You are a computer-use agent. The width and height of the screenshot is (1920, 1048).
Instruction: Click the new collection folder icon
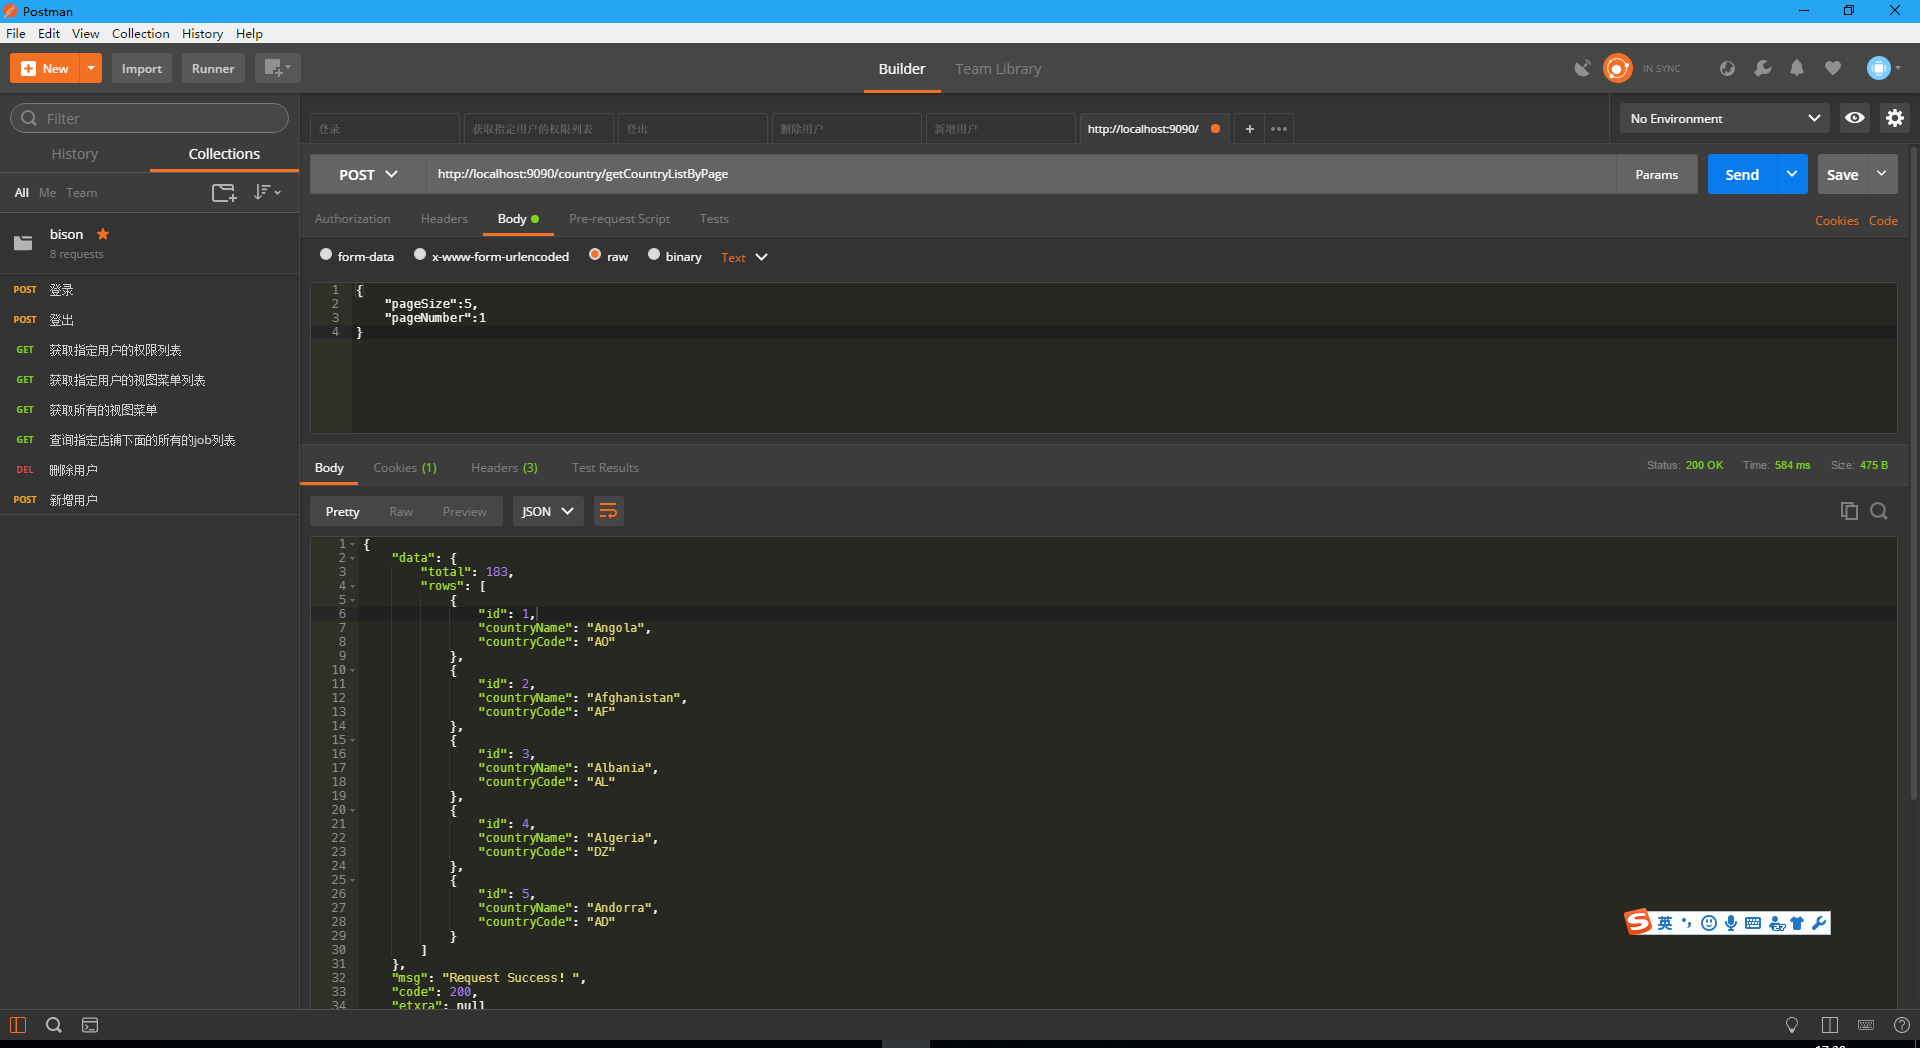pos(224,193)
